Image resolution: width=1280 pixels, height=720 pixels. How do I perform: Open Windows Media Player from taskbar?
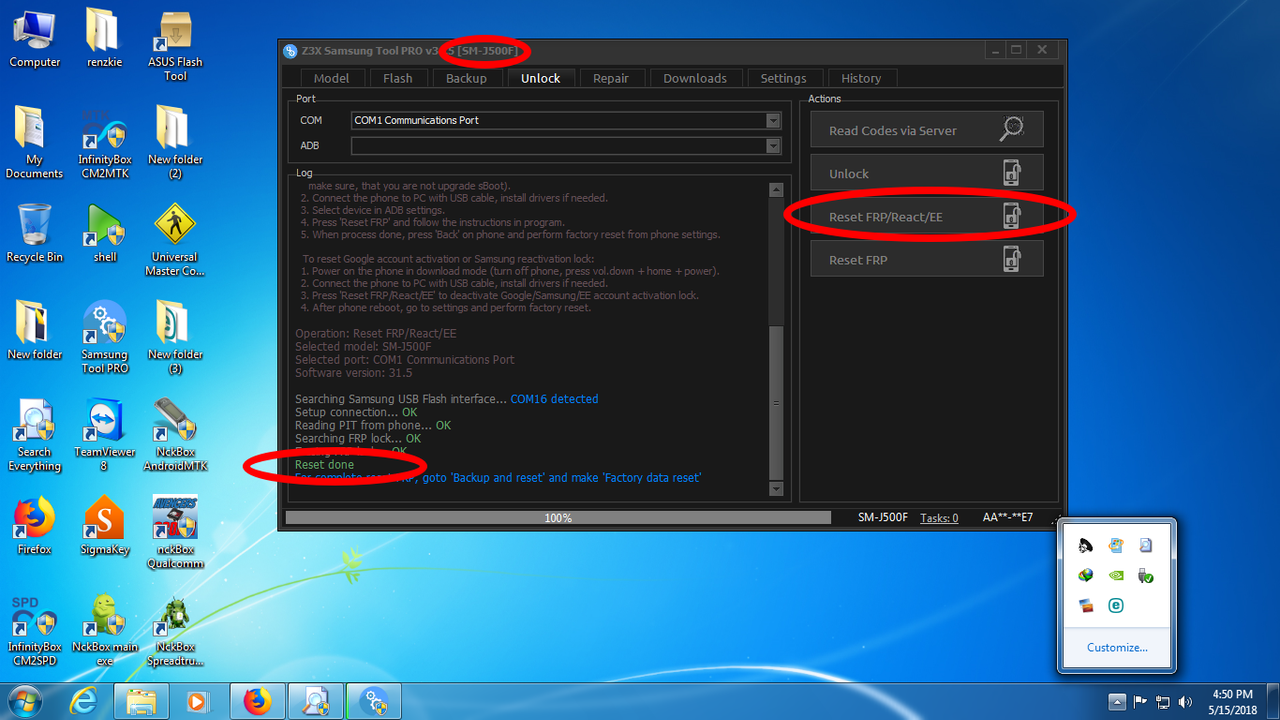pyautogui.click(x=198, y=701)
